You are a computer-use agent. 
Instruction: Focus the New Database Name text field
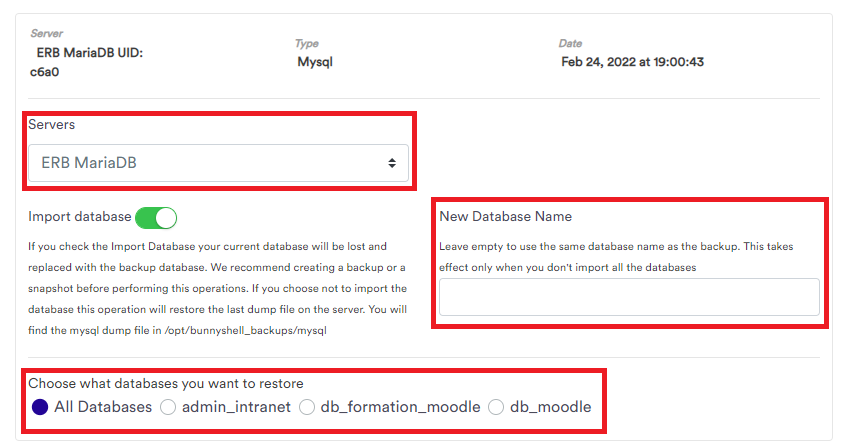[629, 297]
